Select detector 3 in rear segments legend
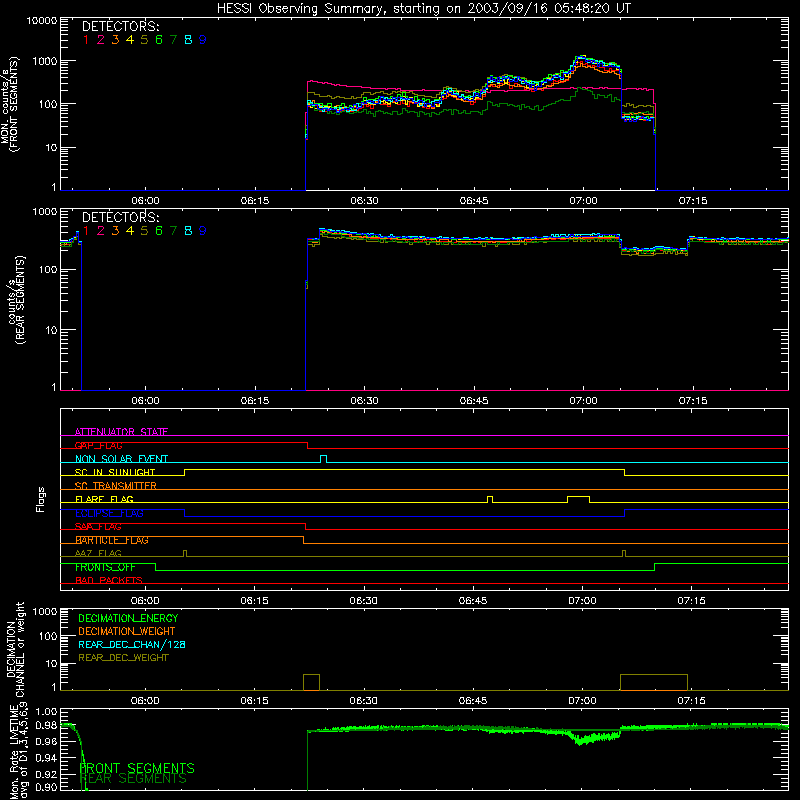The height and width of the screenshot is (800, 800). click(115, 231)
